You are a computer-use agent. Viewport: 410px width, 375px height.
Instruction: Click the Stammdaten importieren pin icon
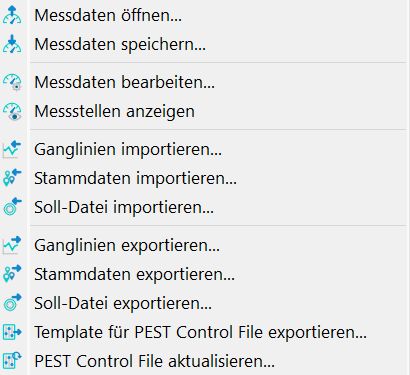pos(12,178)
